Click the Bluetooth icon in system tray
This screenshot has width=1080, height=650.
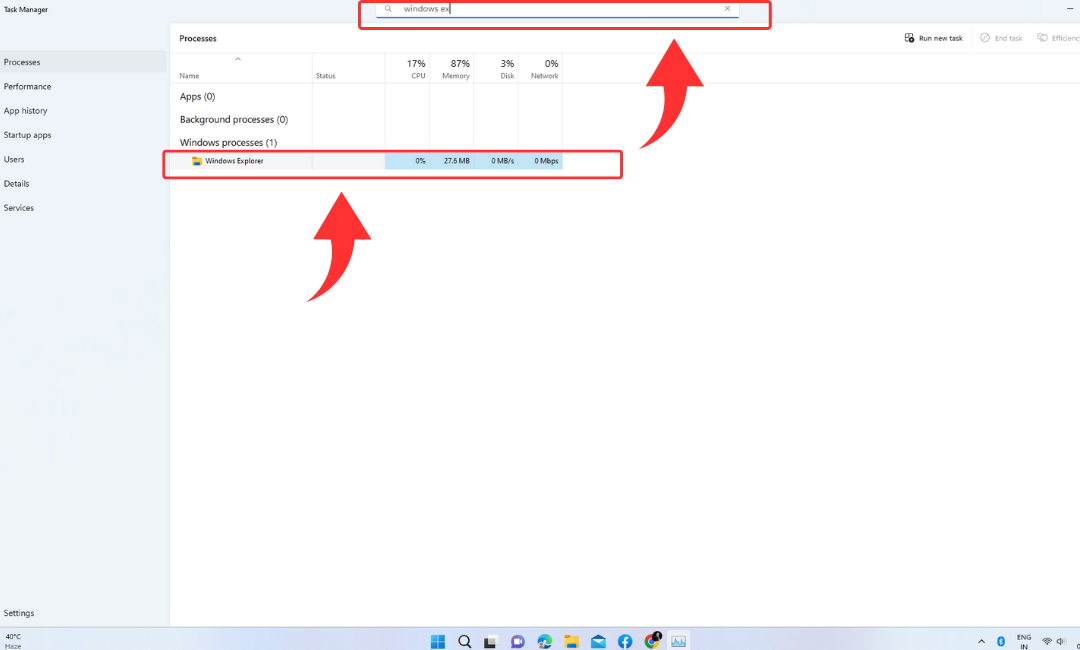click(x=1000, y=641)
